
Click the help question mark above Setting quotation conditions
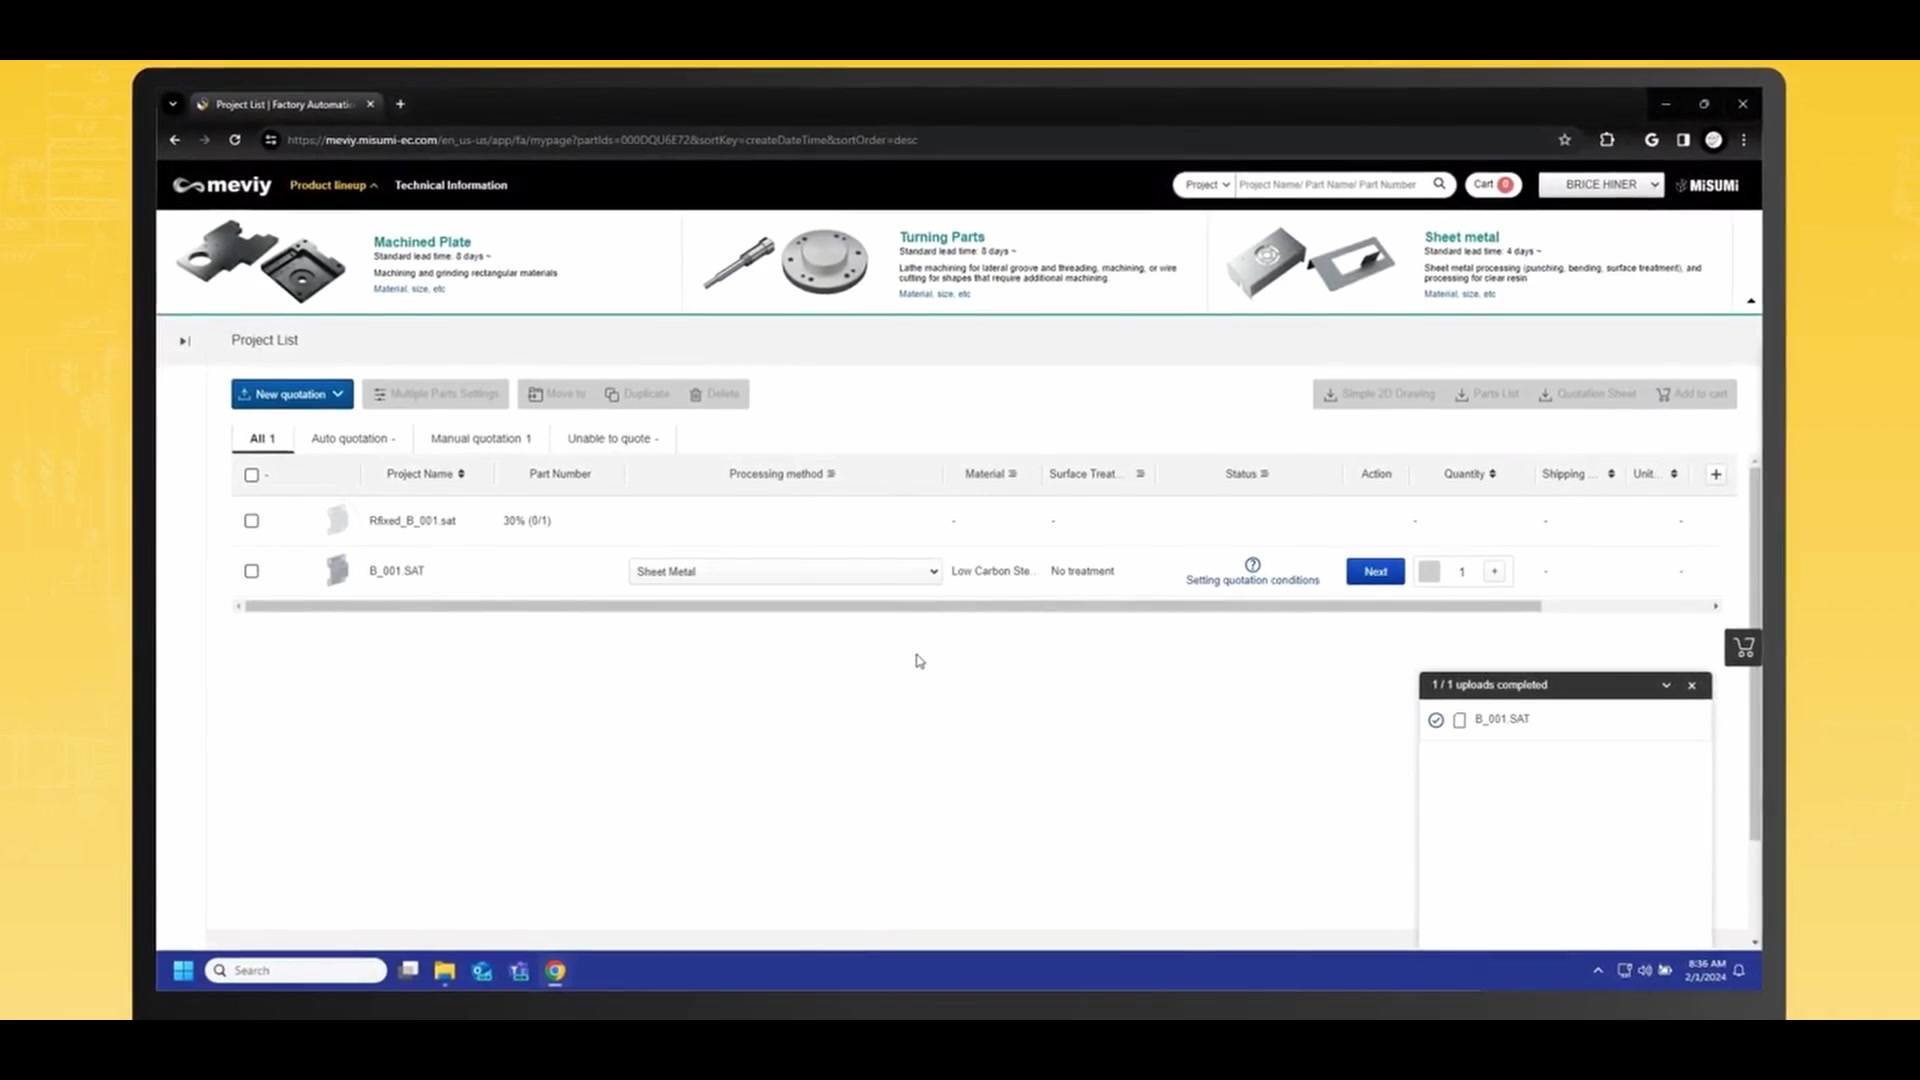(x=1252, y=565)
